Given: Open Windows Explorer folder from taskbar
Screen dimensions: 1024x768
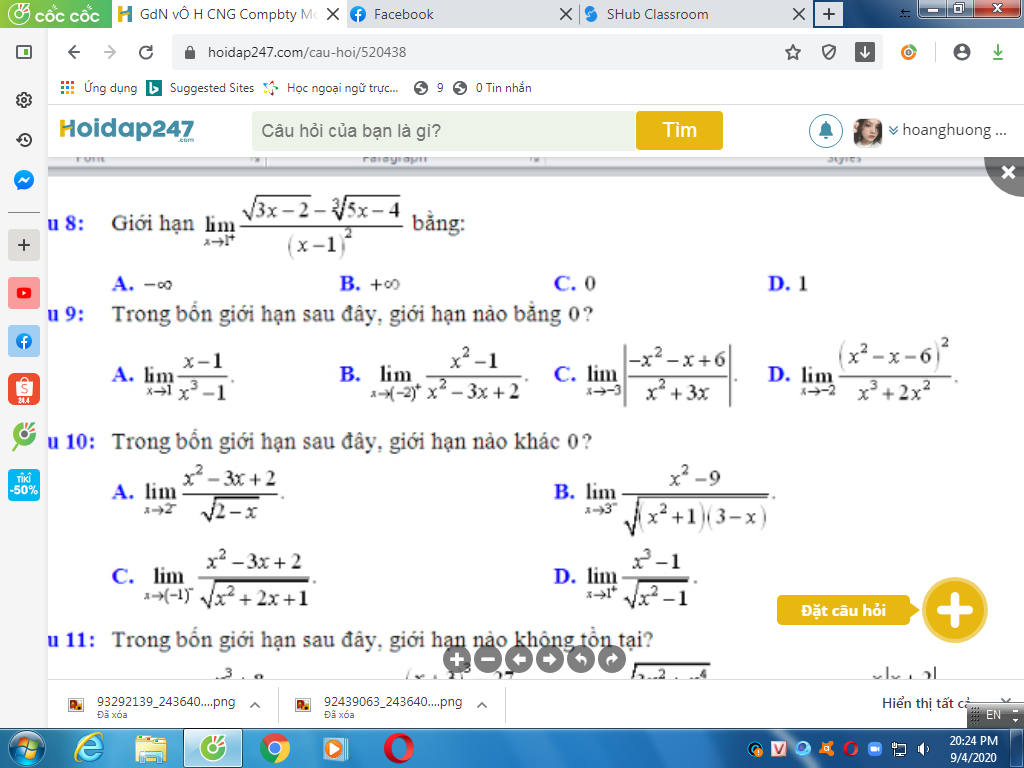Looking at the screenshot, I should coord(151,748).
